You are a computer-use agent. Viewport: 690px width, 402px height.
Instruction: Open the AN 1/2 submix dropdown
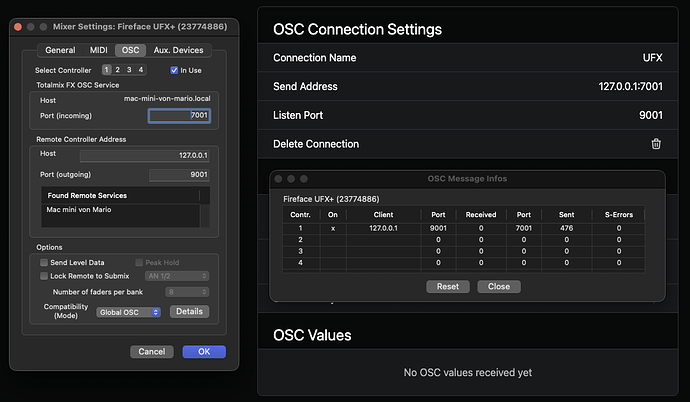click(177, 276)
